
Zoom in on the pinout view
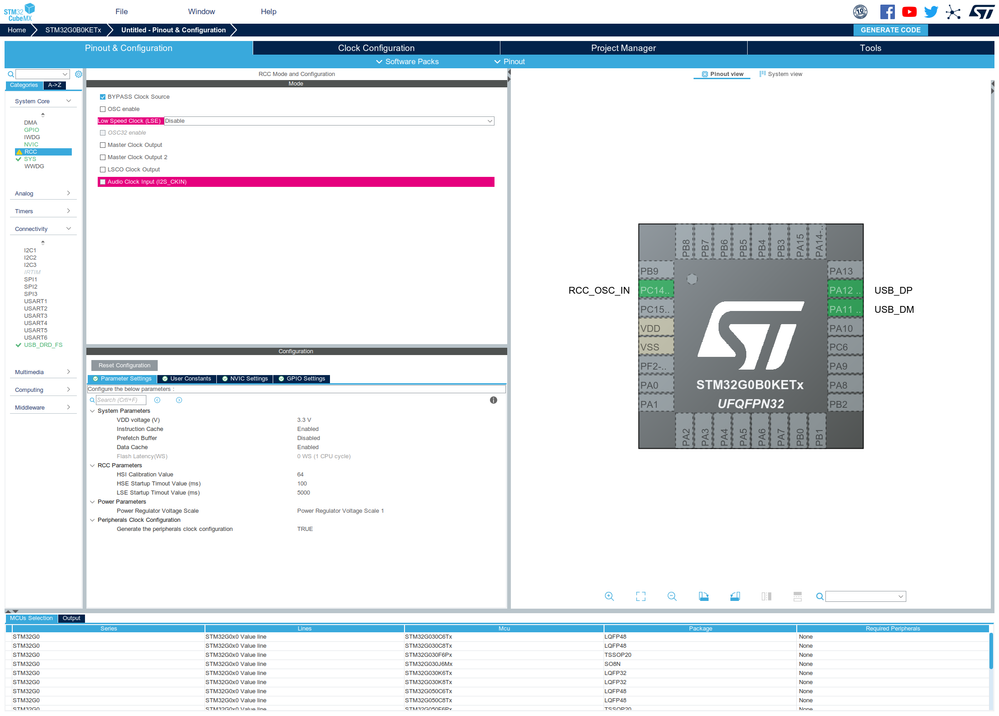pos(609,596)
